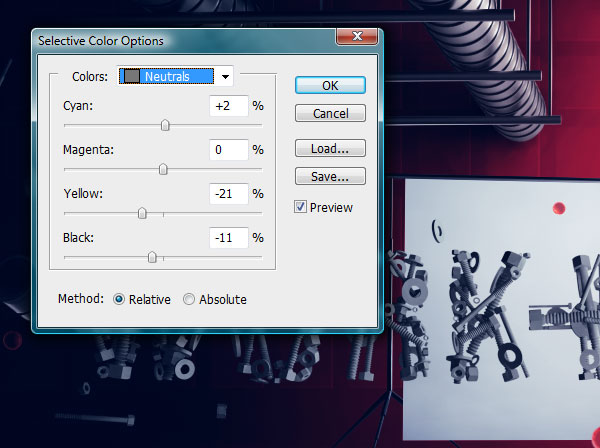Click the Black slider handle
The width and height of the screenshot is (600, 448).
(x=152, y=257)
